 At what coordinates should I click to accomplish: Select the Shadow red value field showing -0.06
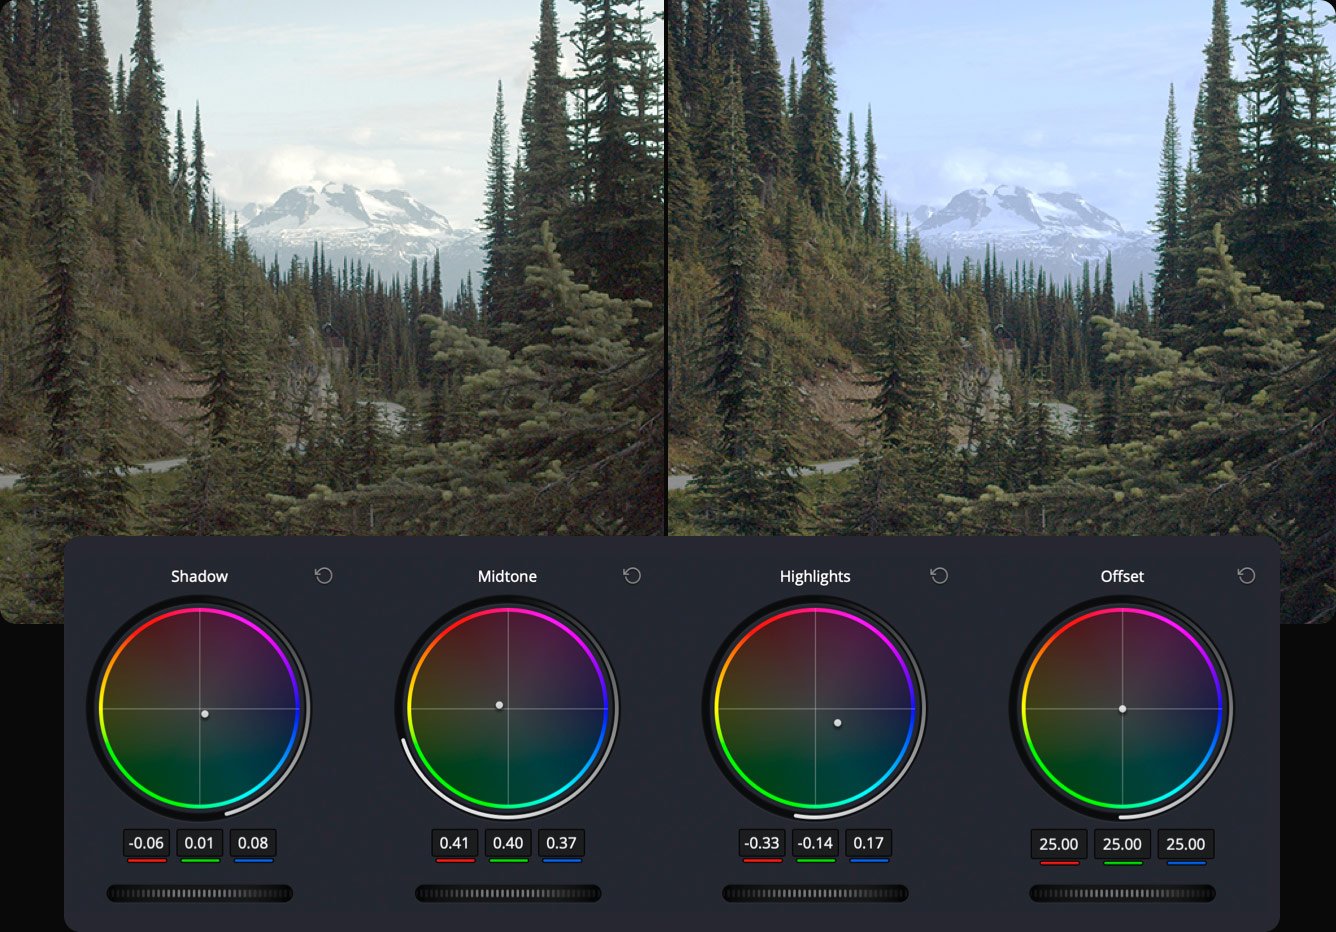pos(146,843)
